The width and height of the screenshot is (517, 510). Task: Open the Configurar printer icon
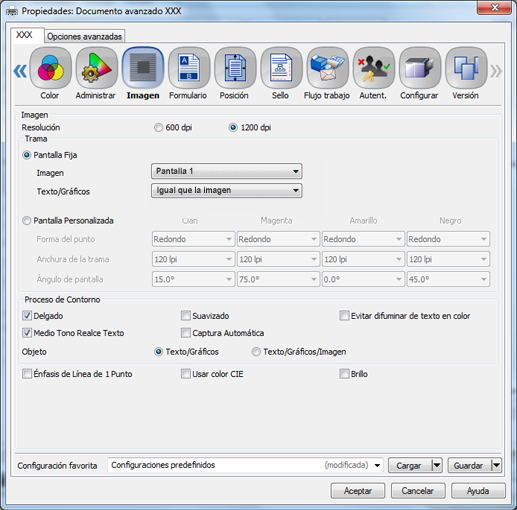[x=420, y=68]
